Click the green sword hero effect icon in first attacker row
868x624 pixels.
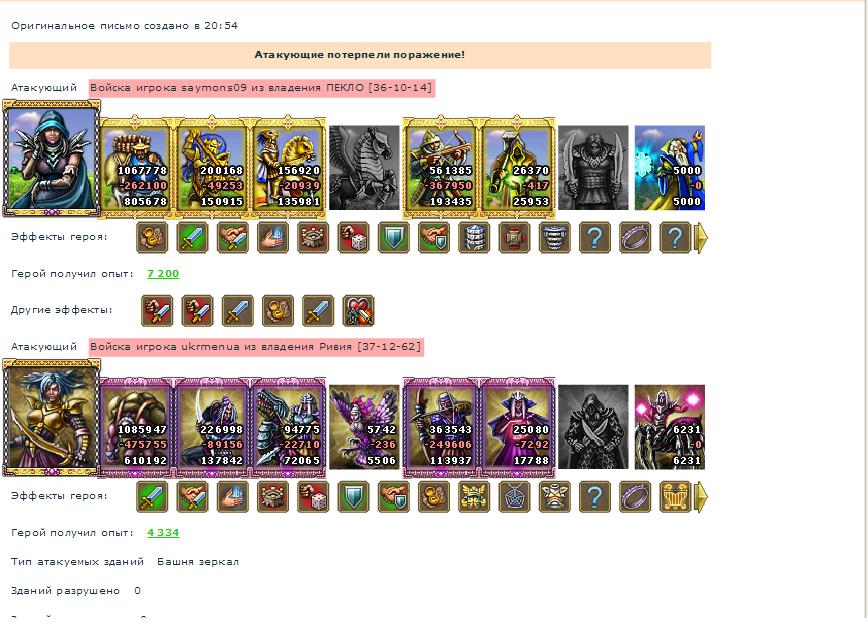click(x=192, y=238)
